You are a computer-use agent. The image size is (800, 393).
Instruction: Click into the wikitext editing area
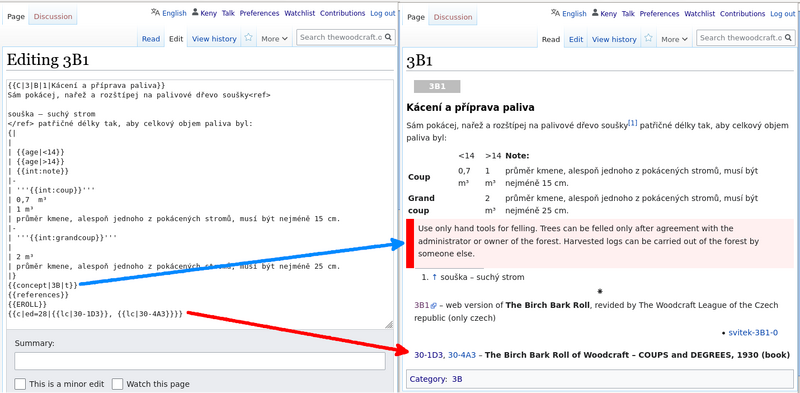[200, 204]
